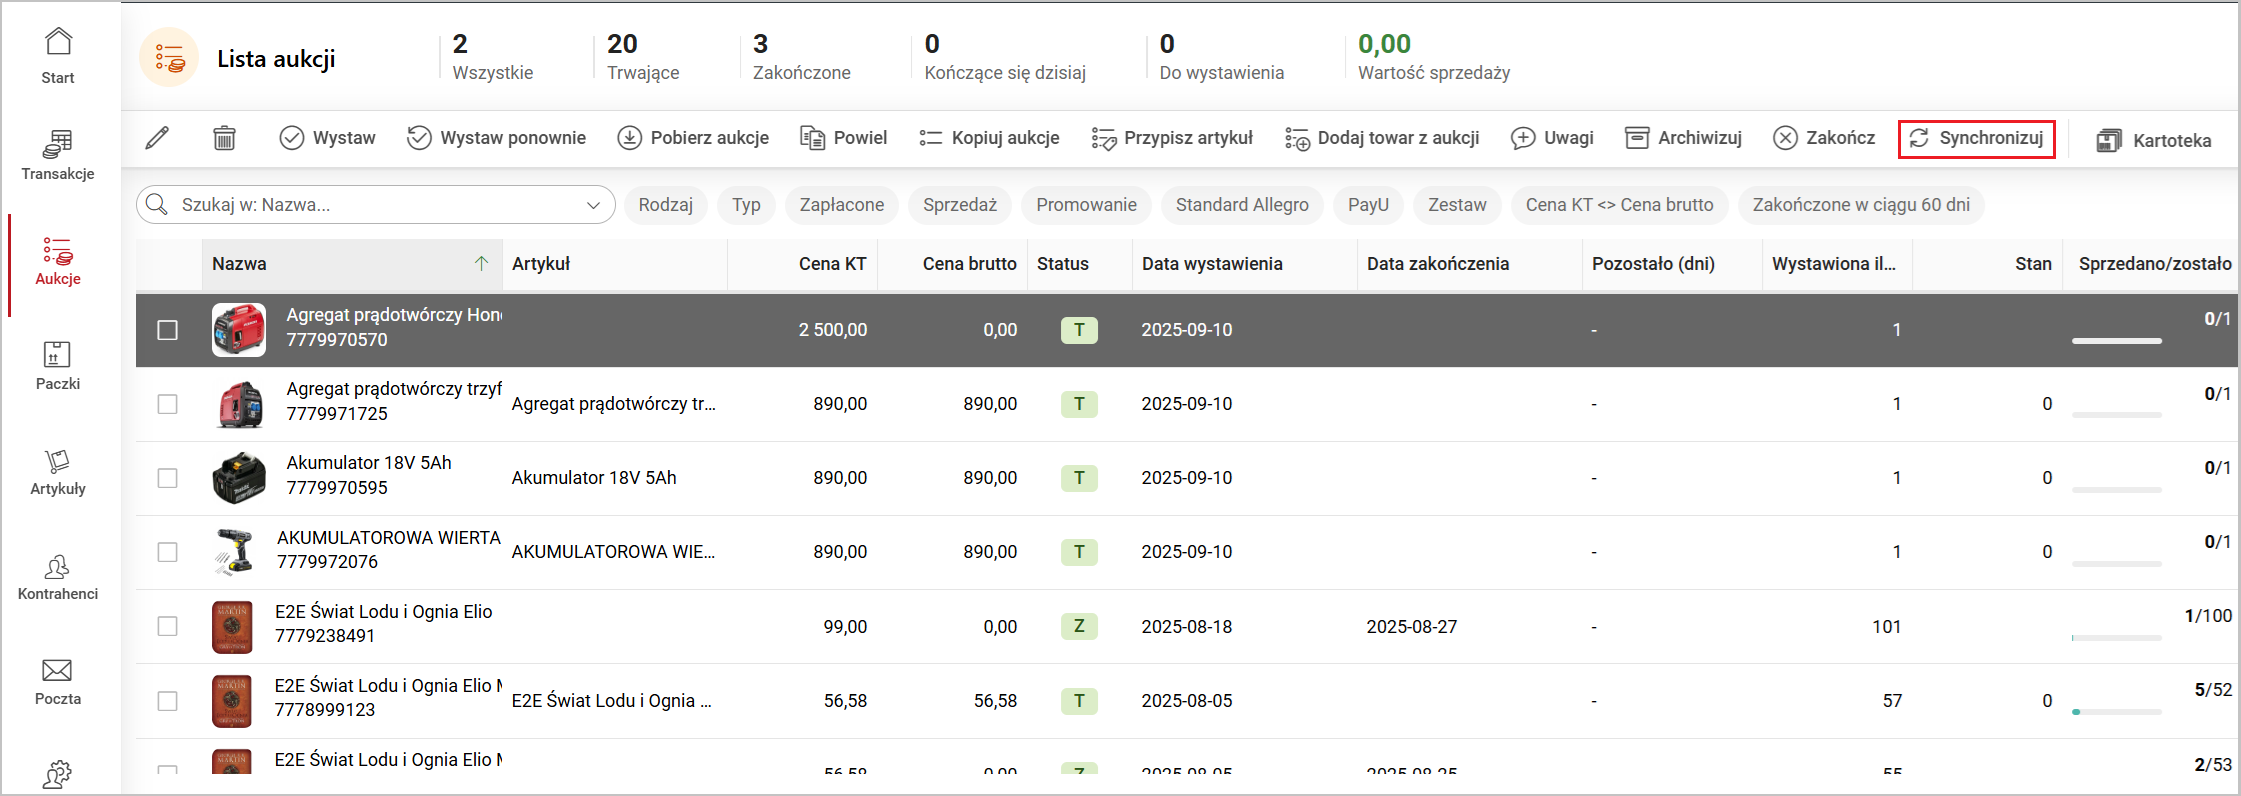Go to Start home icon
This screenshot has height=796, width=2241.
tap(58, 55)
